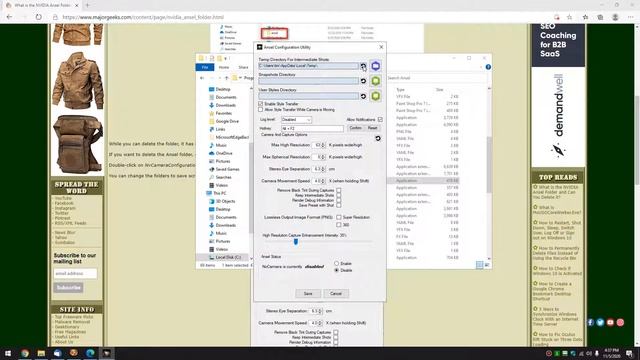
Task: Enable Keep Intermediate Shots
Action: point(338,196)
